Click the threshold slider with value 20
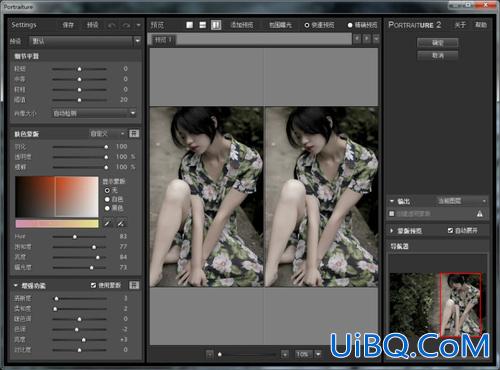 tap(79, 100)
